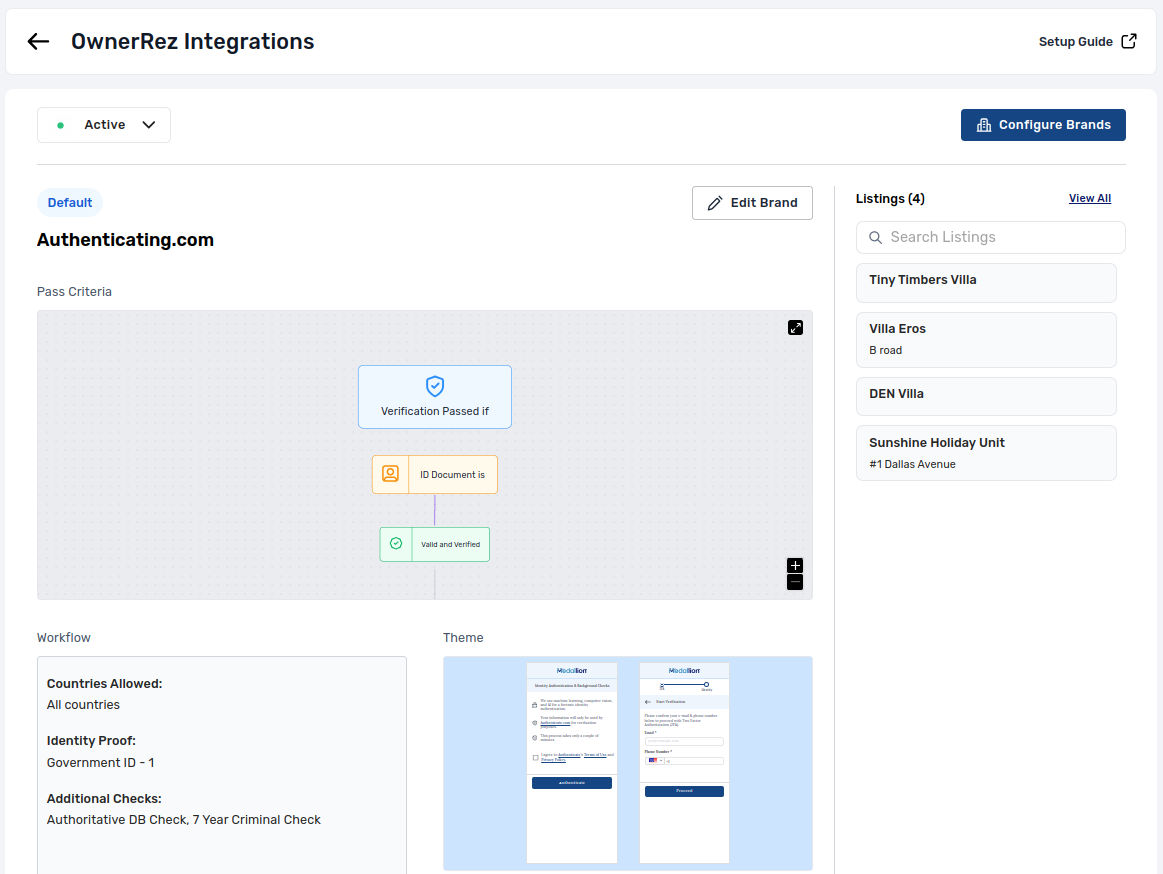This screenshot has width=1163, height=874.
Task: Open the Setup Guide external link
Action: (x=1087, y=42)
